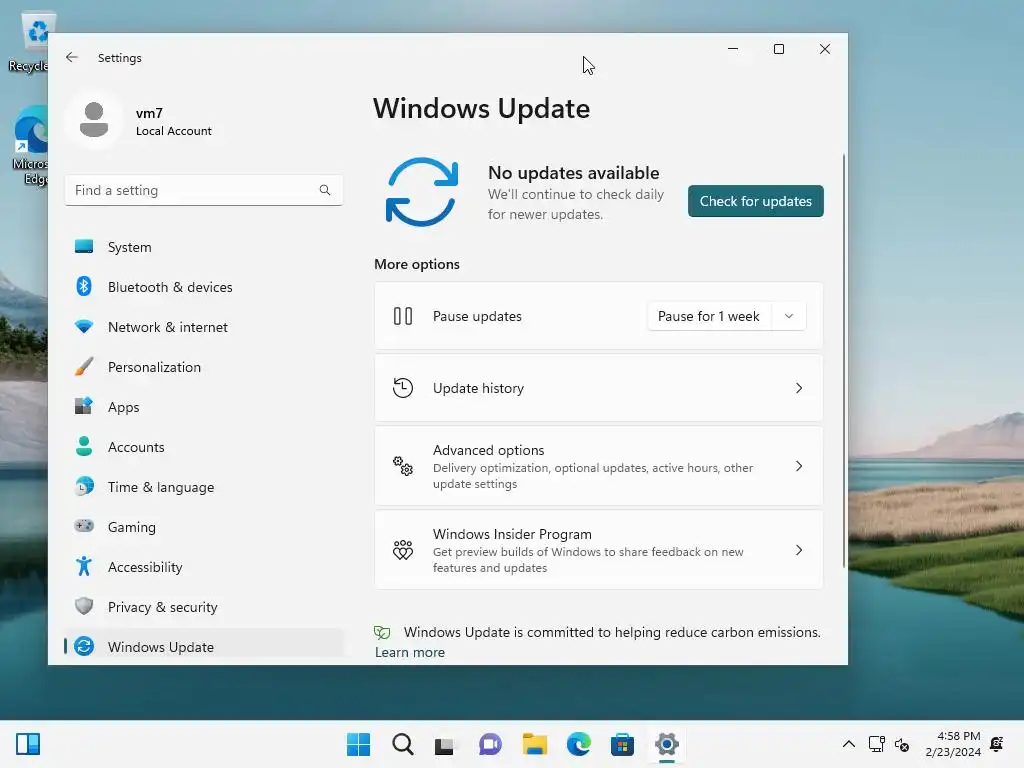Viewport: 1024px width, 768px height.
Task: Click the Check for updates button
Action: (756, 201)
